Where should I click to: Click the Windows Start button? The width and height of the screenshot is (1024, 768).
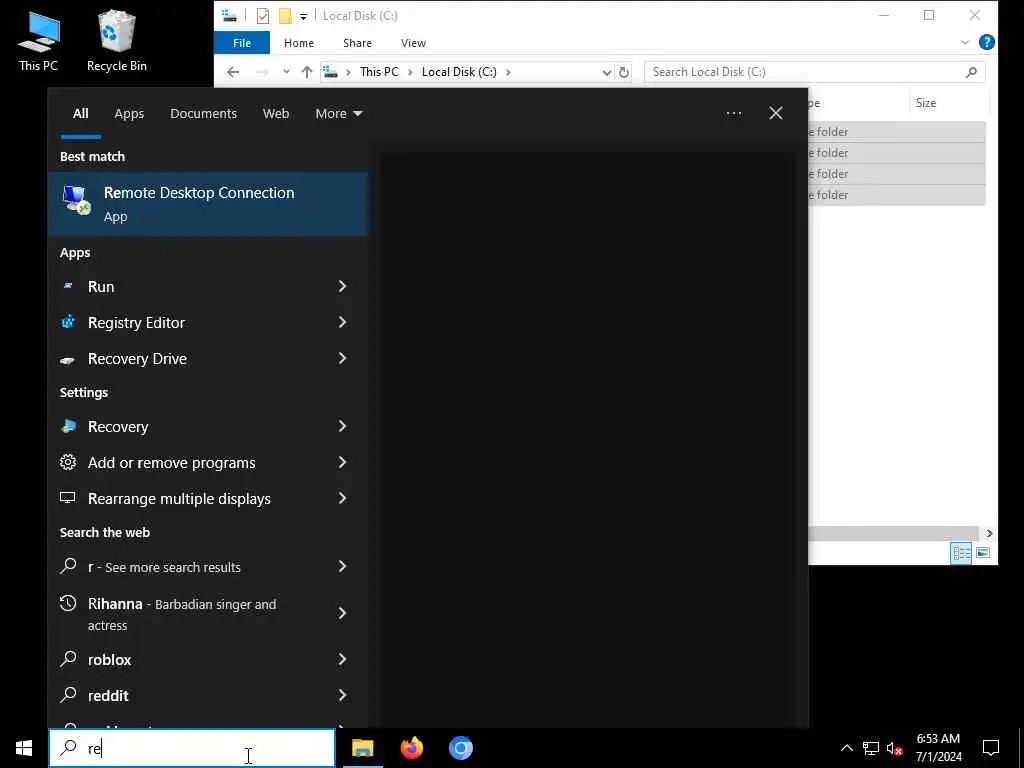pos(24,748)
